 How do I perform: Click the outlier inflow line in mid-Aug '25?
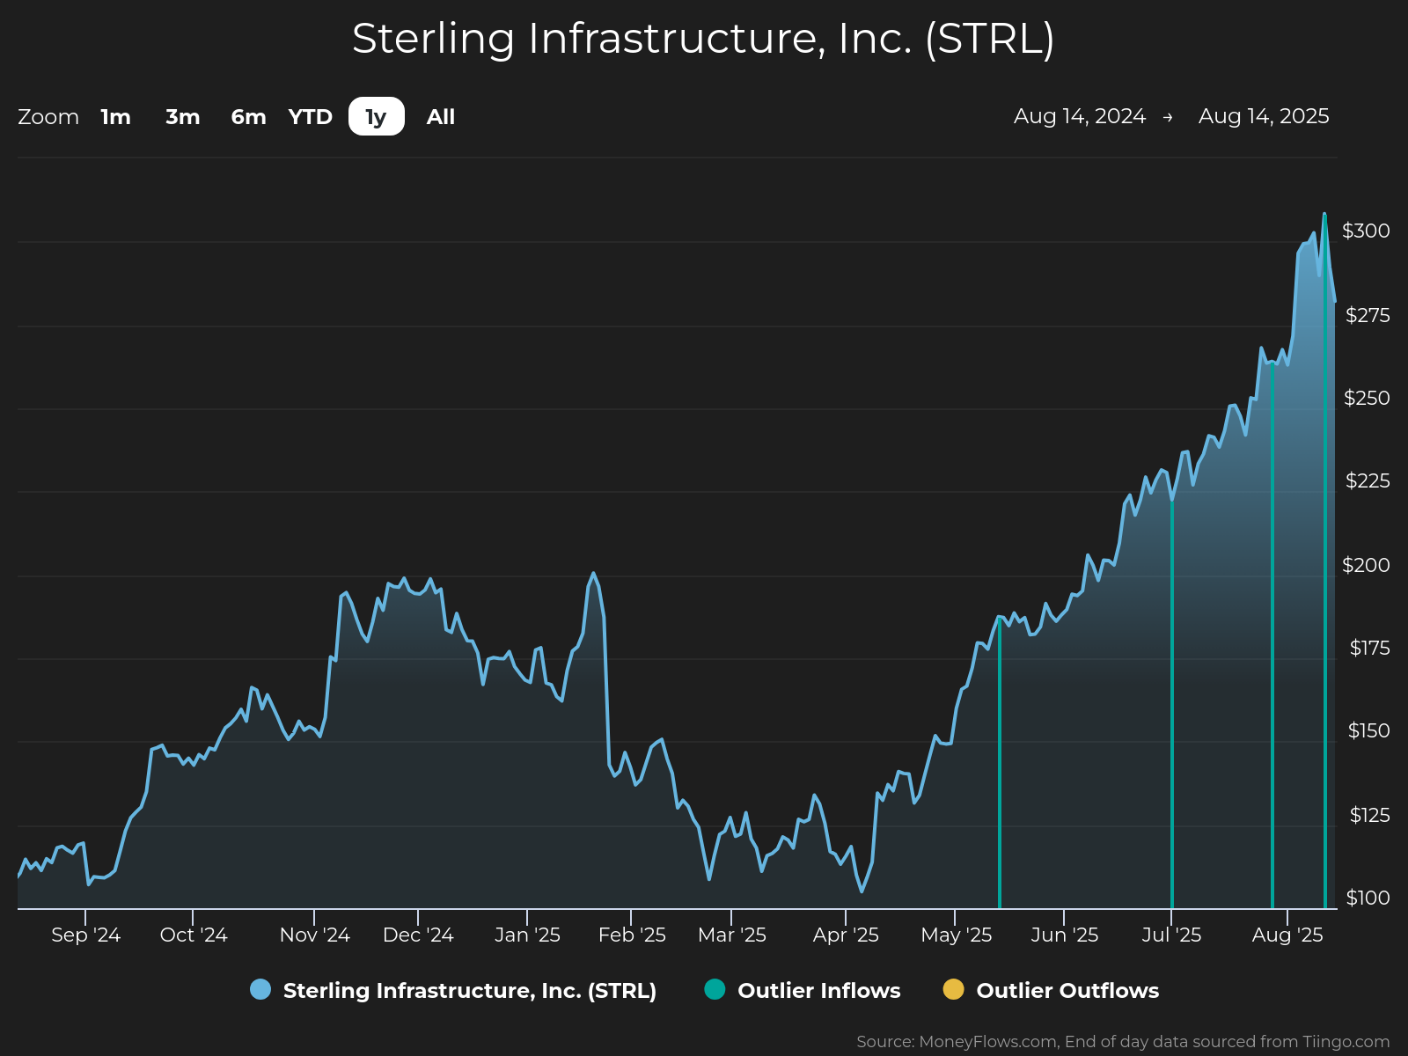(1325, 561)
